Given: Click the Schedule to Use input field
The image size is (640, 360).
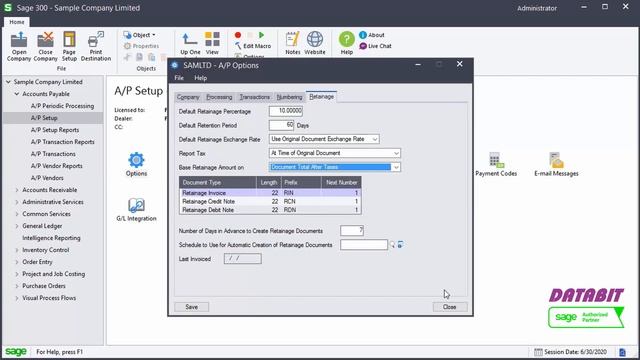Looking at the screenshot, I should (364, 244).
